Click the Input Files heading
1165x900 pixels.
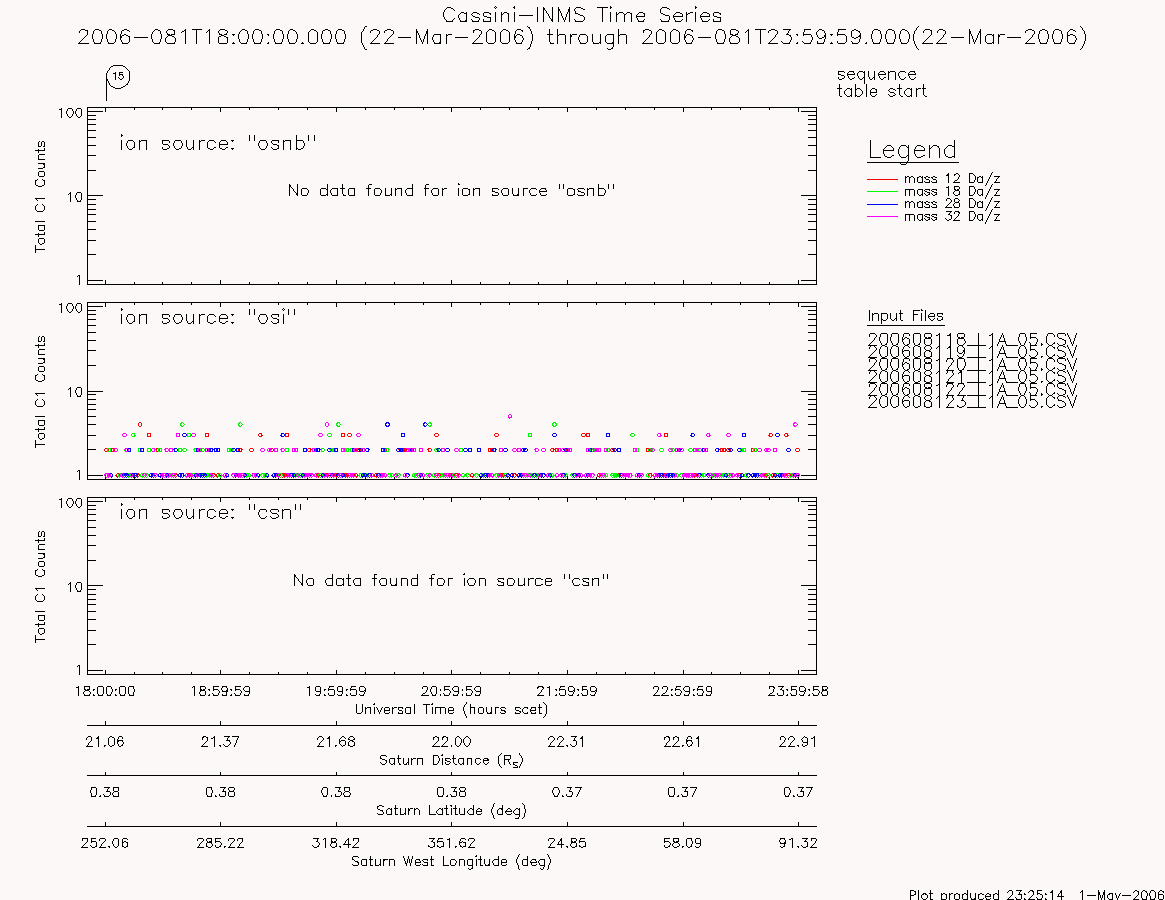905,316
